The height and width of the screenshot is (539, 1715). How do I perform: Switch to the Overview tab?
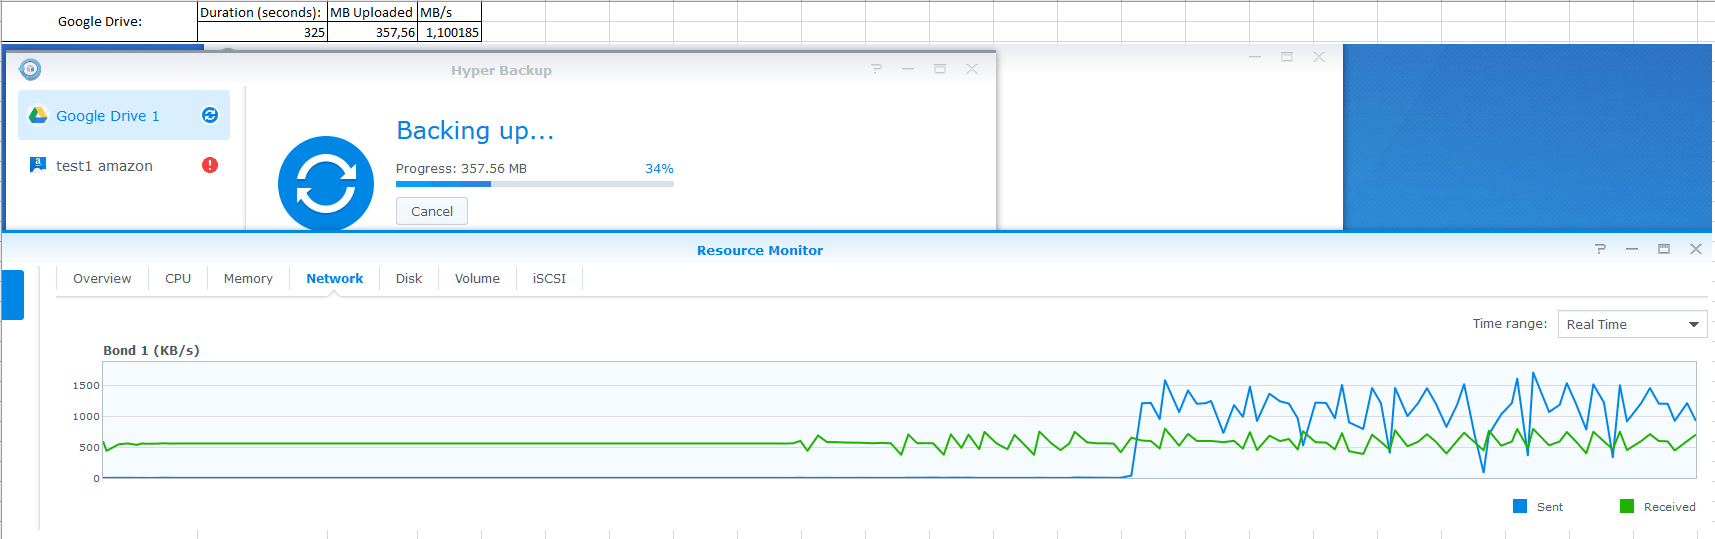coord(102,279)
